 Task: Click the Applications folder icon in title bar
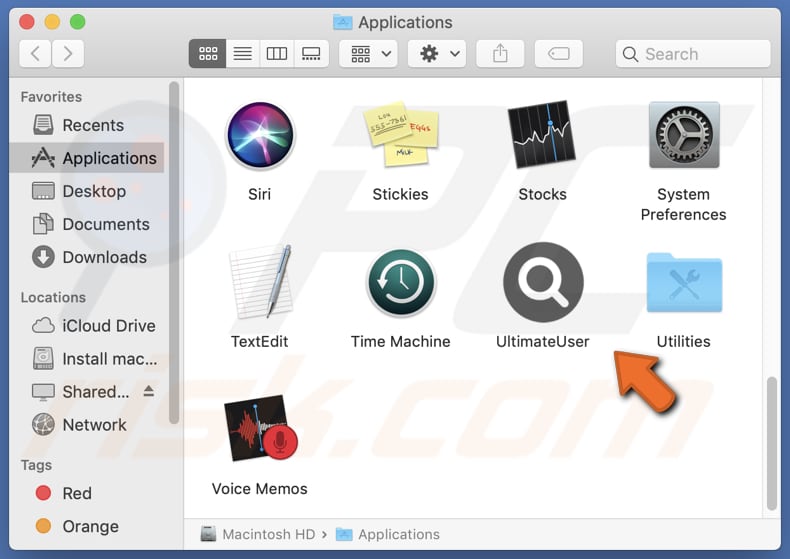(343, 22)
